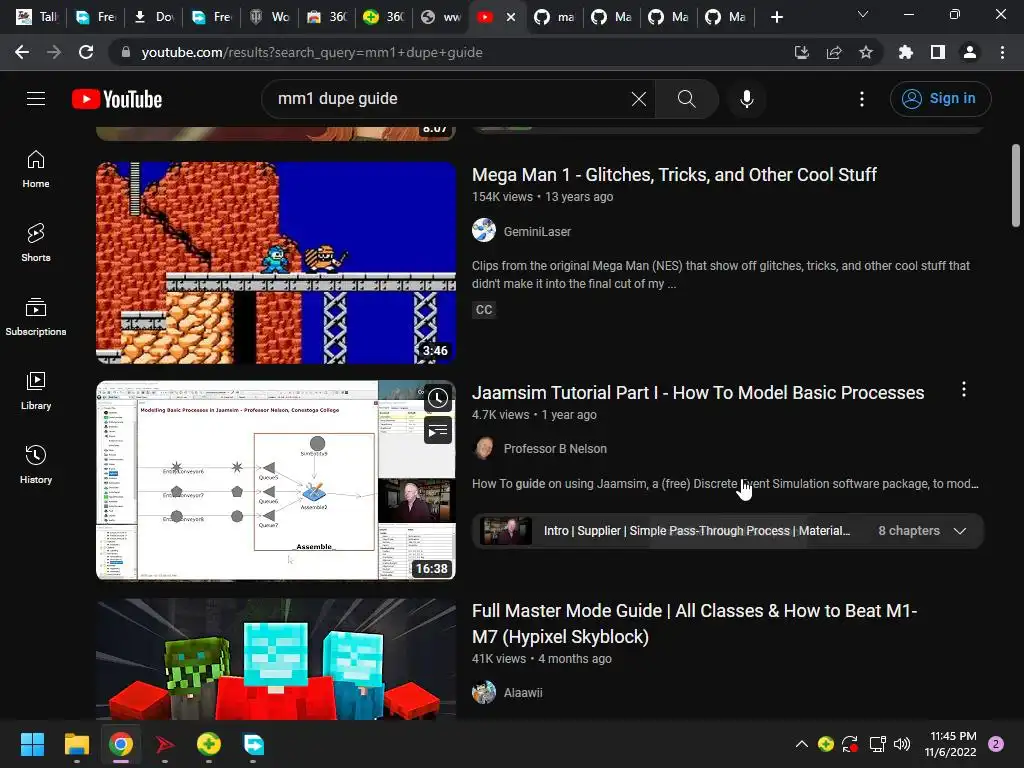Open Shorts in the sidebar
This screenshot has height=768, width=1024.
pos(36,243)
